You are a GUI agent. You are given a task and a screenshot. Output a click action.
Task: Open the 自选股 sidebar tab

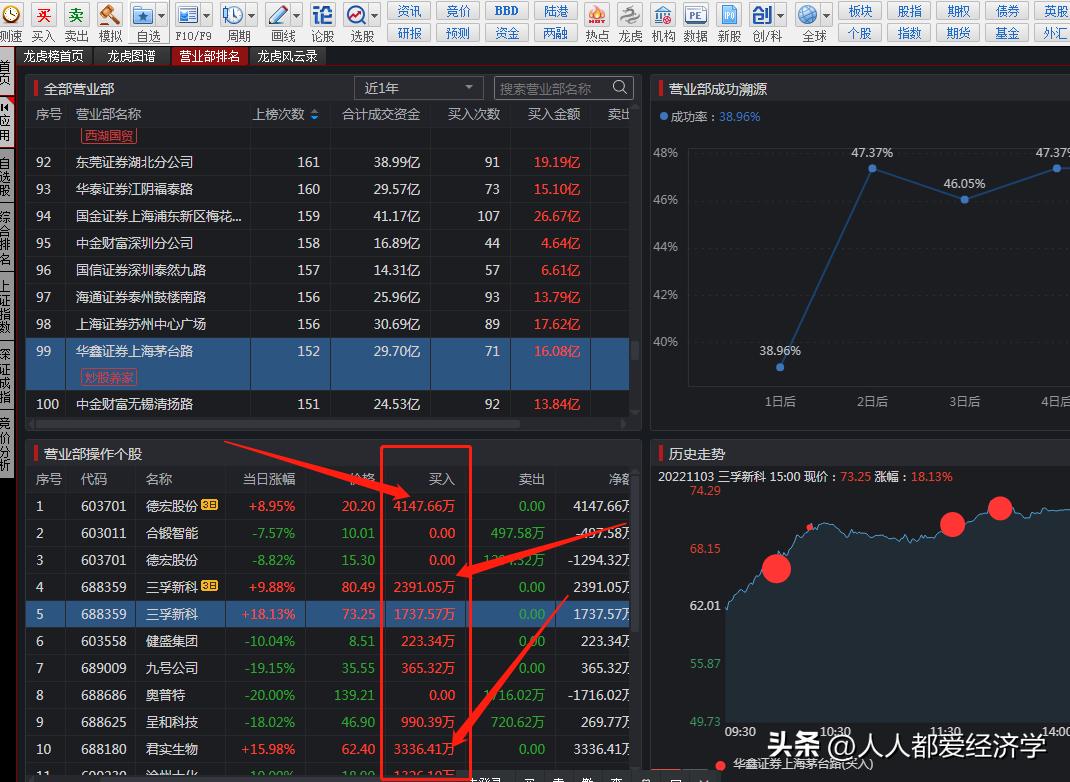coord(6,176)
